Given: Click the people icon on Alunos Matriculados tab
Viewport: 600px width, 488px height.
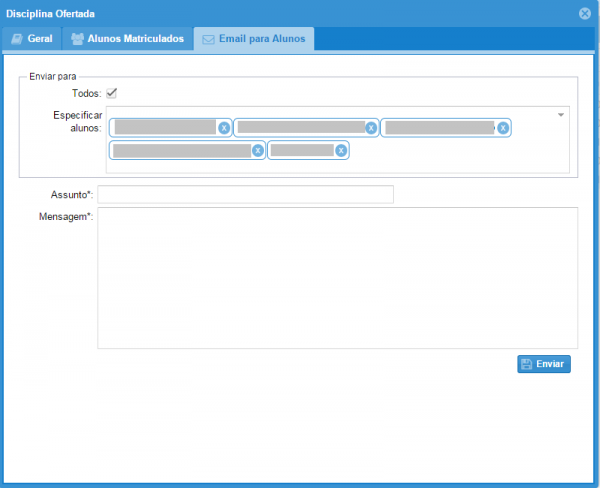Looking at the screenshot, I should coord(77,39).
